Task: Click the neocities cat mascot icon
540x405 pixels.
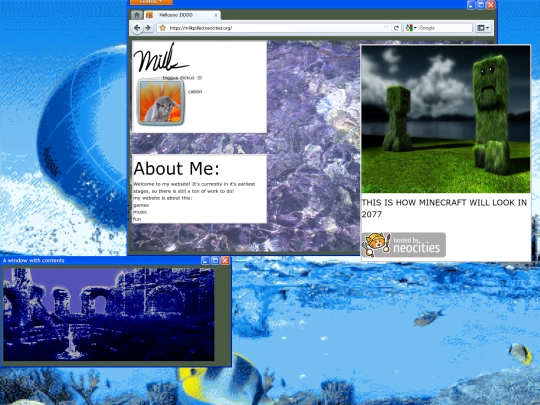Action: click(x=376, y=244)
